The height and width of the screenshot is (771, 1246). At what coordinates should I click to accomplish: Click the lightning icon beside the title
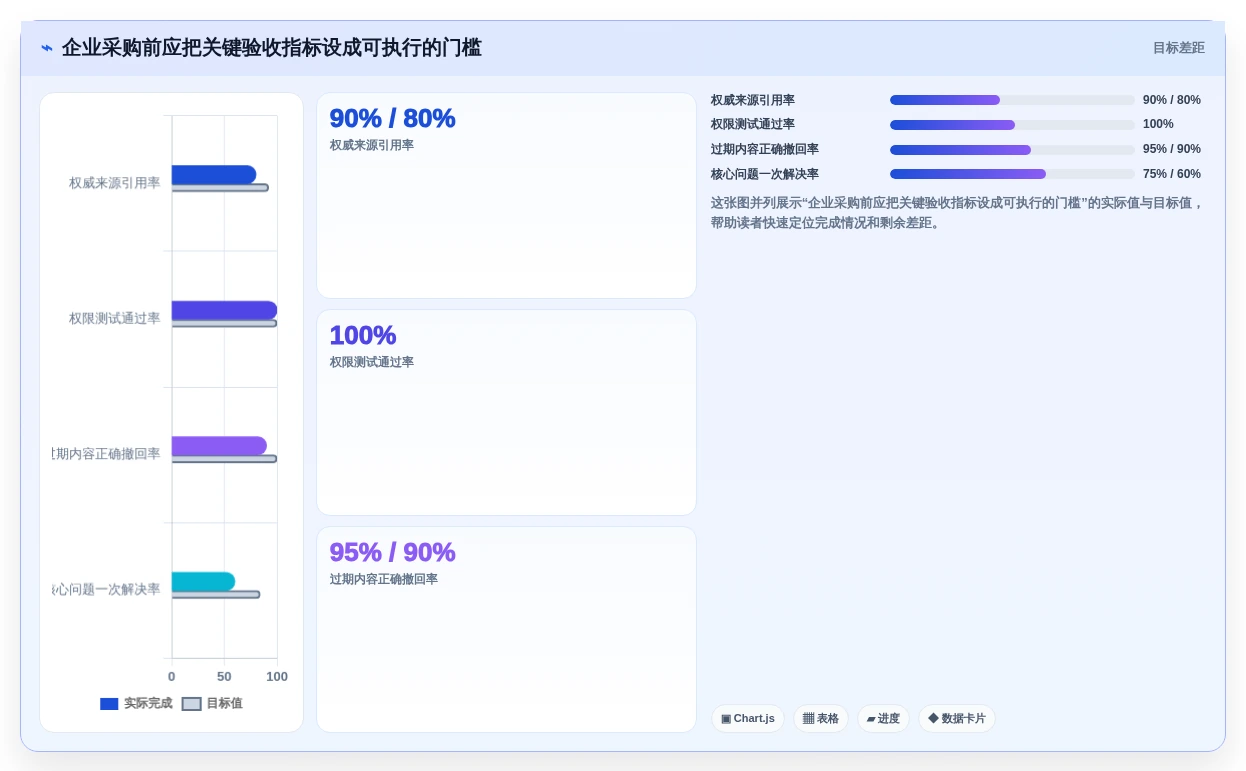[47, 48]
